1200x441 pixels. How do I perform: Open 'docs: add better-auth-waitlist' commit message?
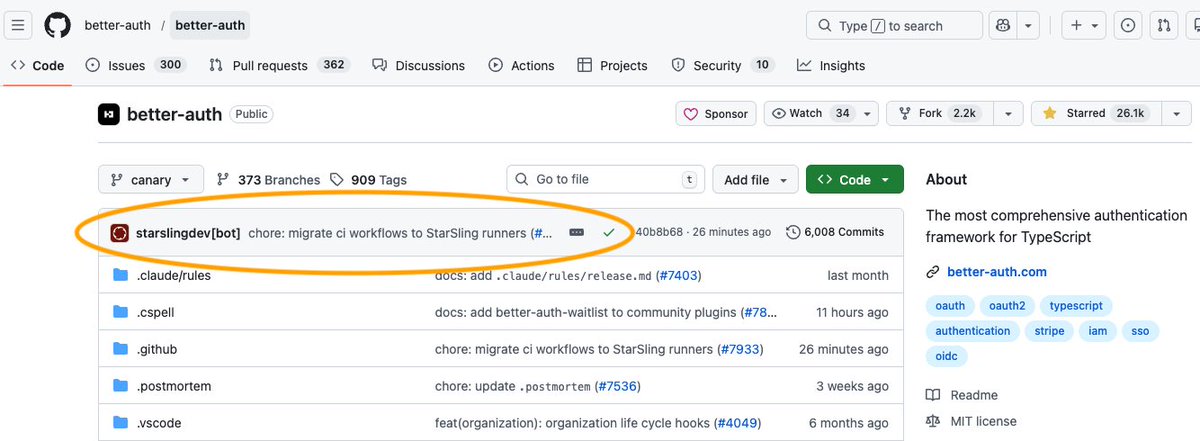[587, 312]
